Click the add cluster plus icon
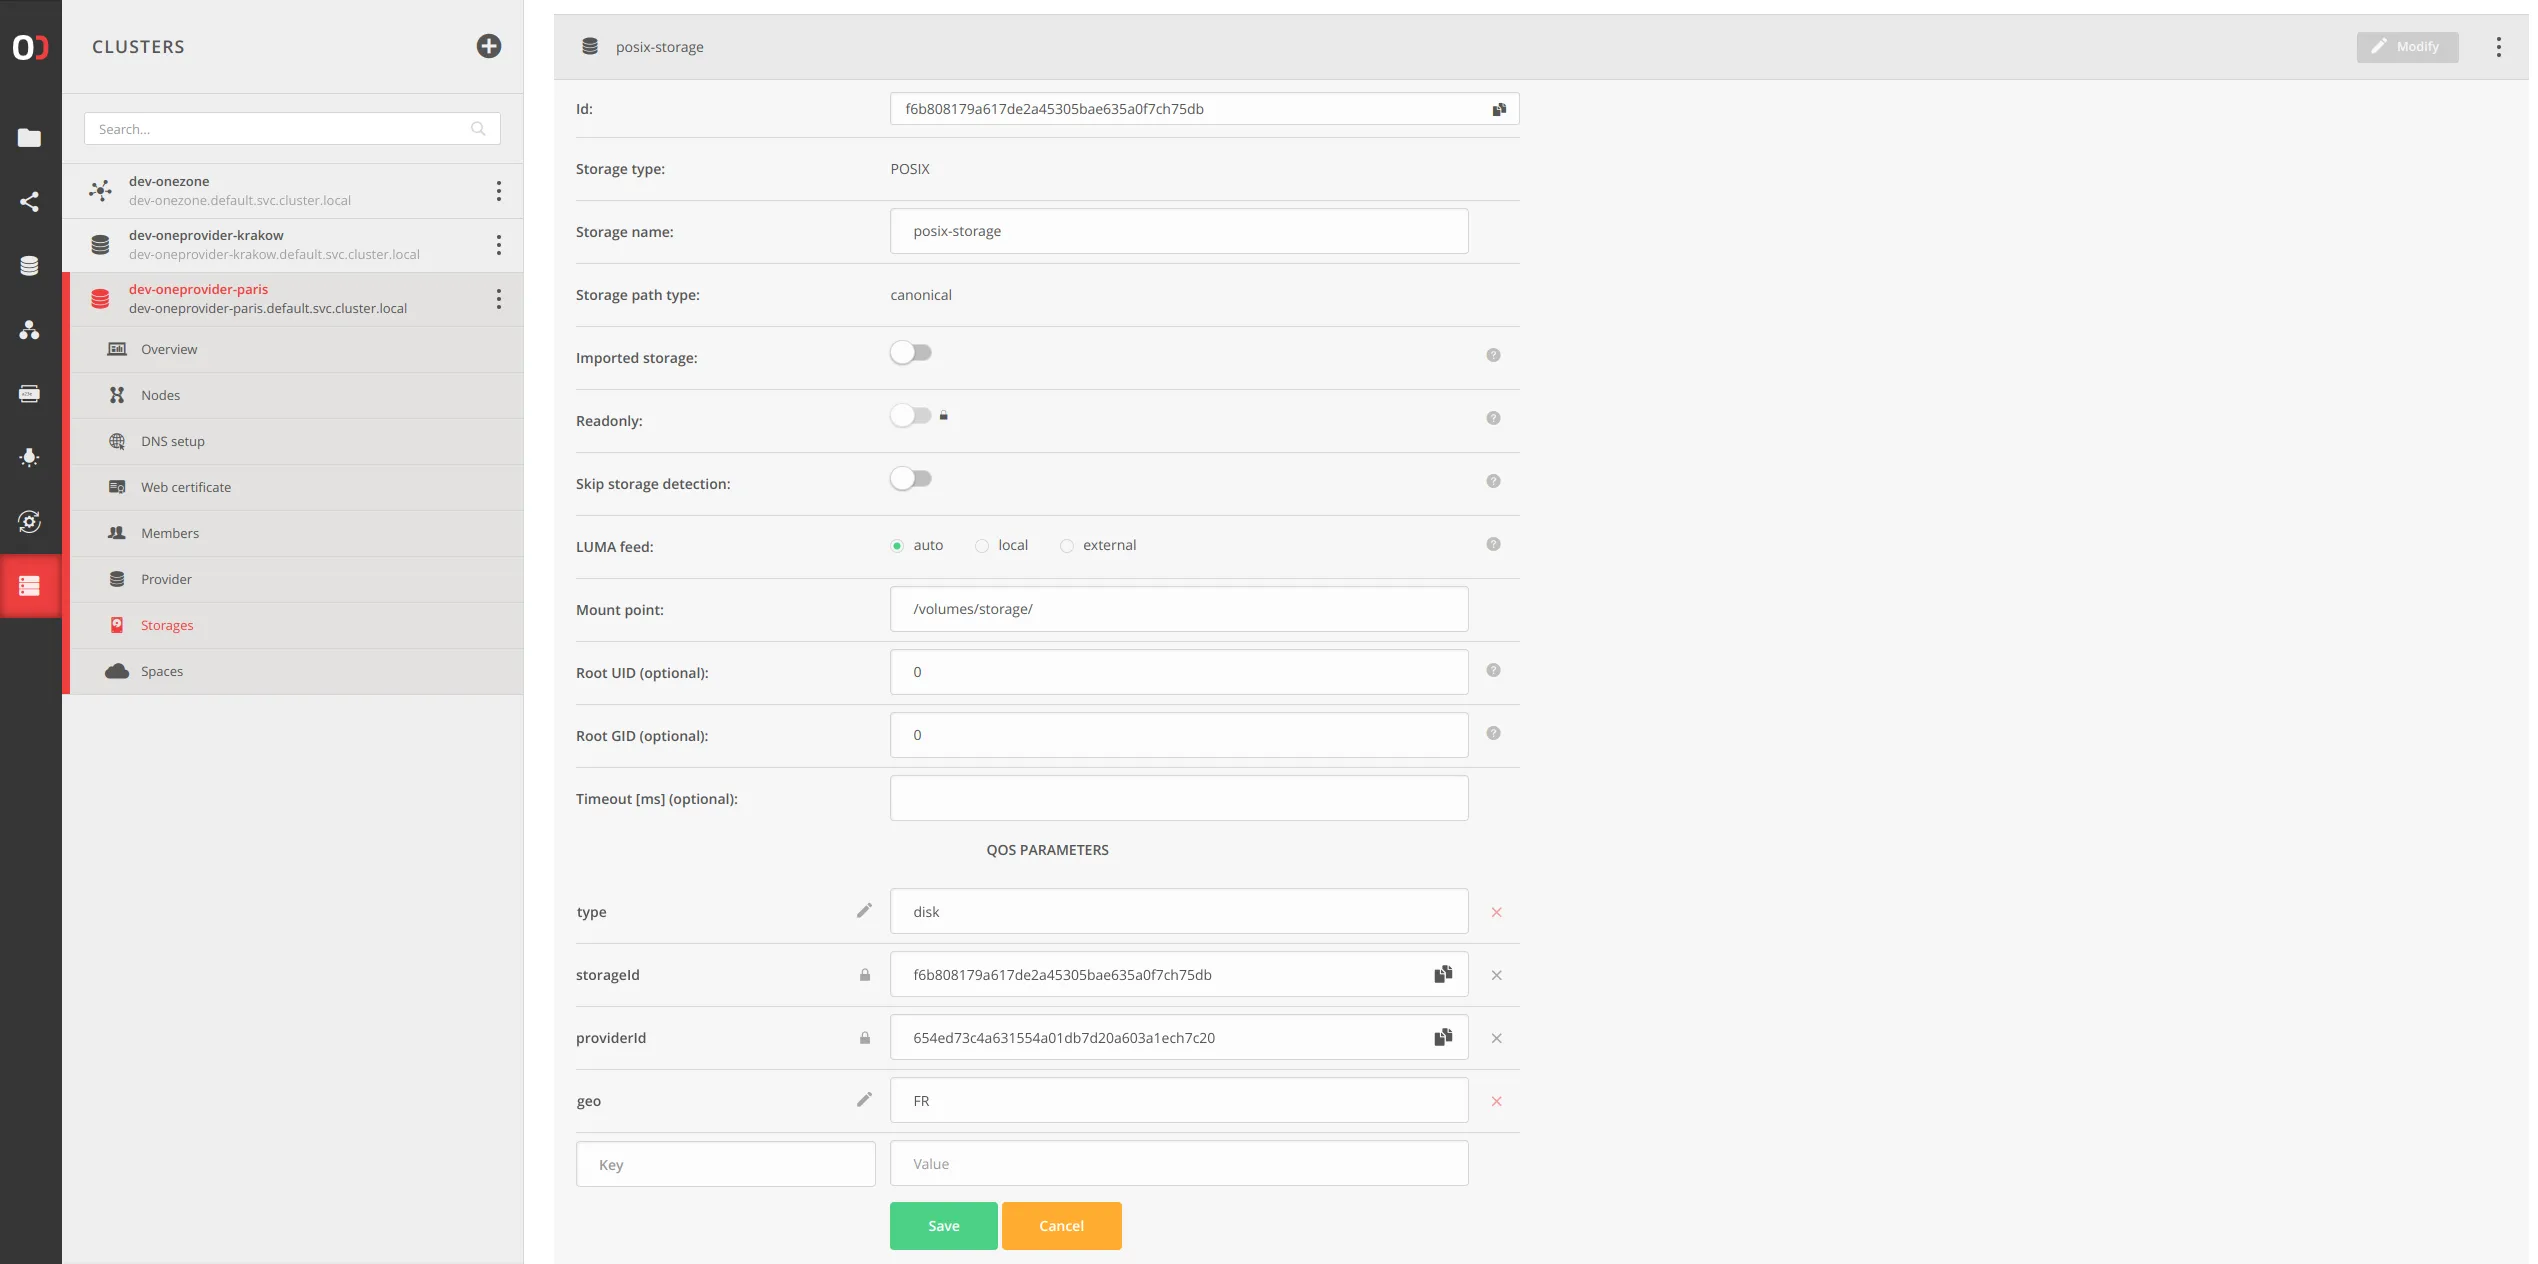The width and height of the screenshot is (2538, 1264). 488,46
